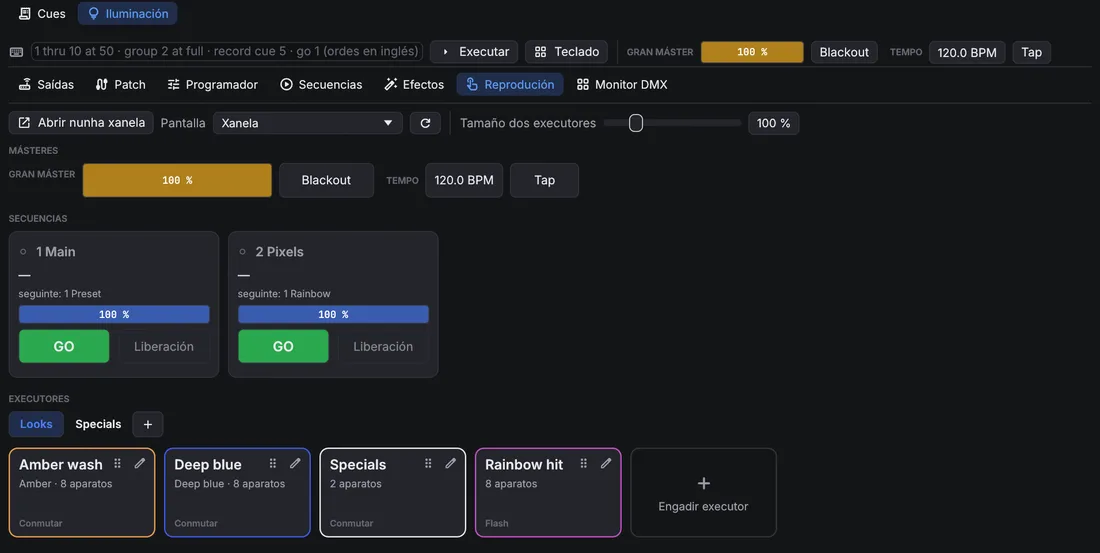Screen dimensions: 1100x553
Task: Click the 1 Main sequence title
Action: (x=55, y=251)
